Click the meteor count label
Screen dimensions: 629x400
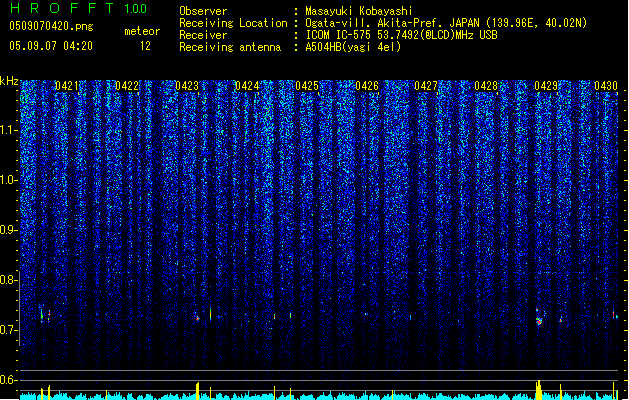(x=142, y=31)
